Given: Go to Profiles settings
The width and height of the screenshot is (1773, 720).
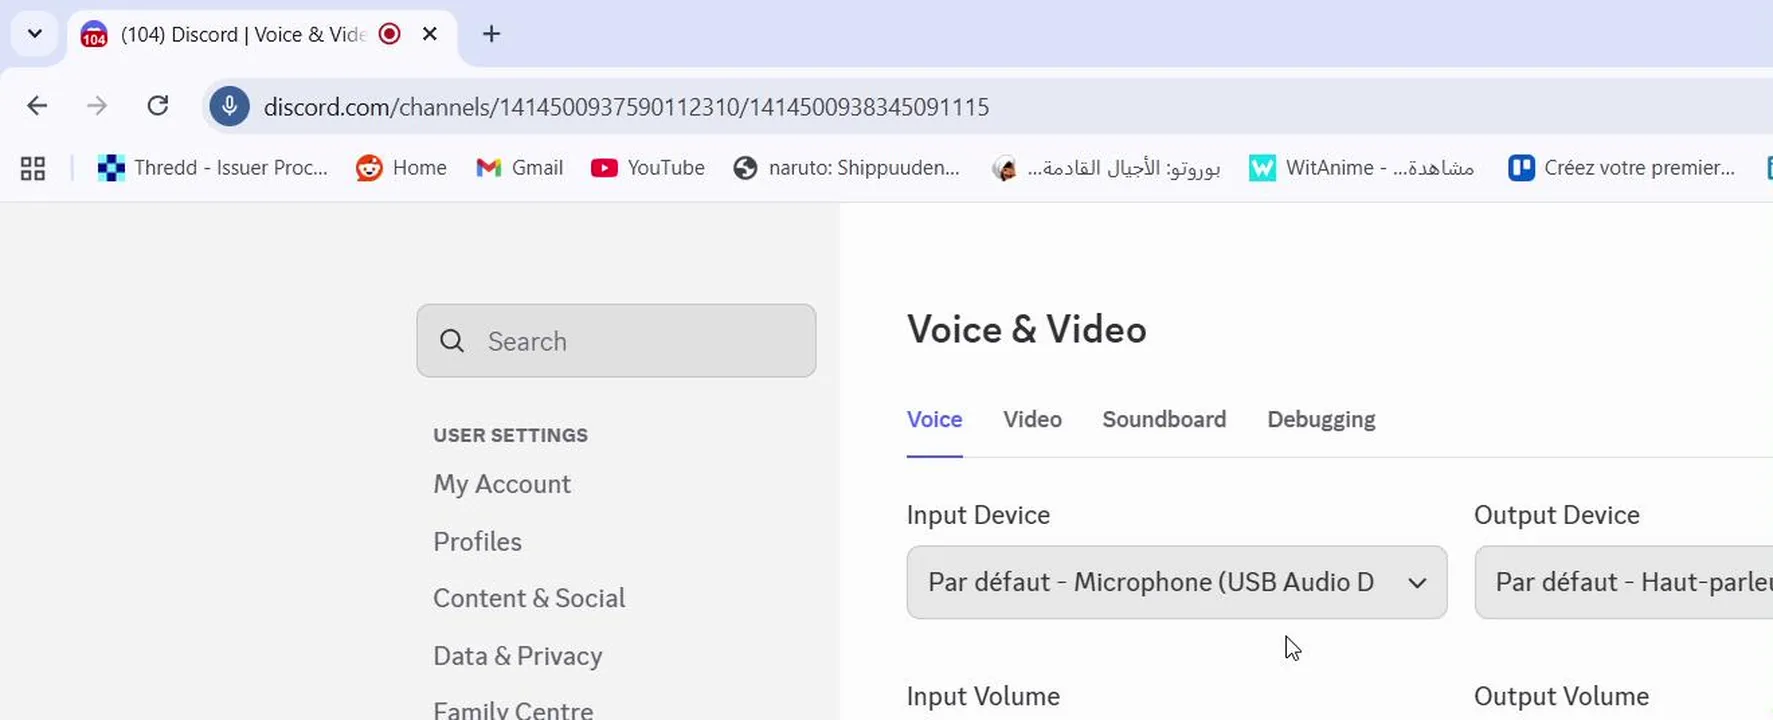Looking at the screenshot, I should tap(477, 541).
